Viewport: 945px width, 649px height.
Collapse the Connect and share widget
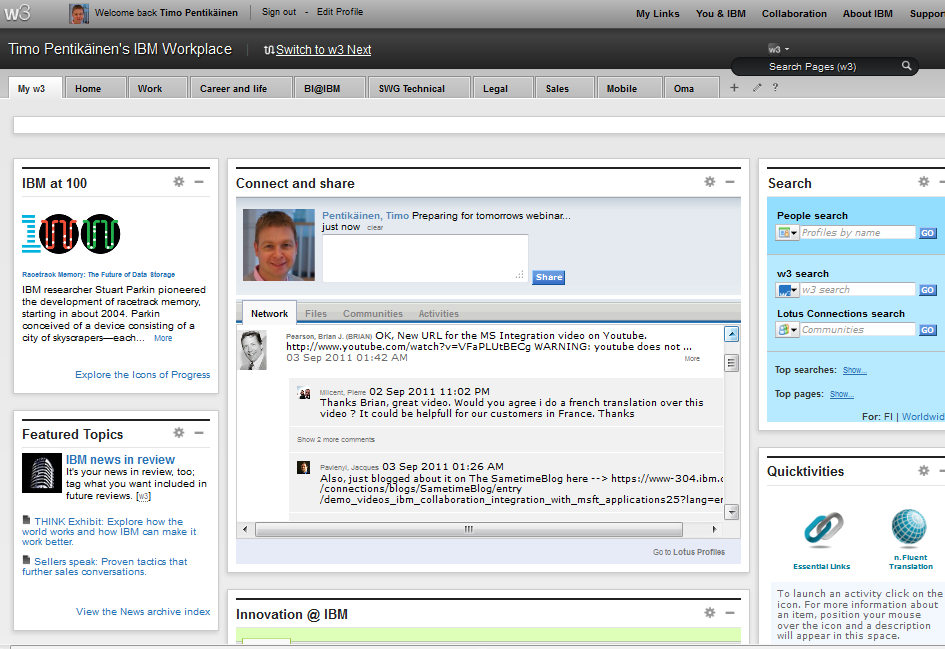[730, 181]
